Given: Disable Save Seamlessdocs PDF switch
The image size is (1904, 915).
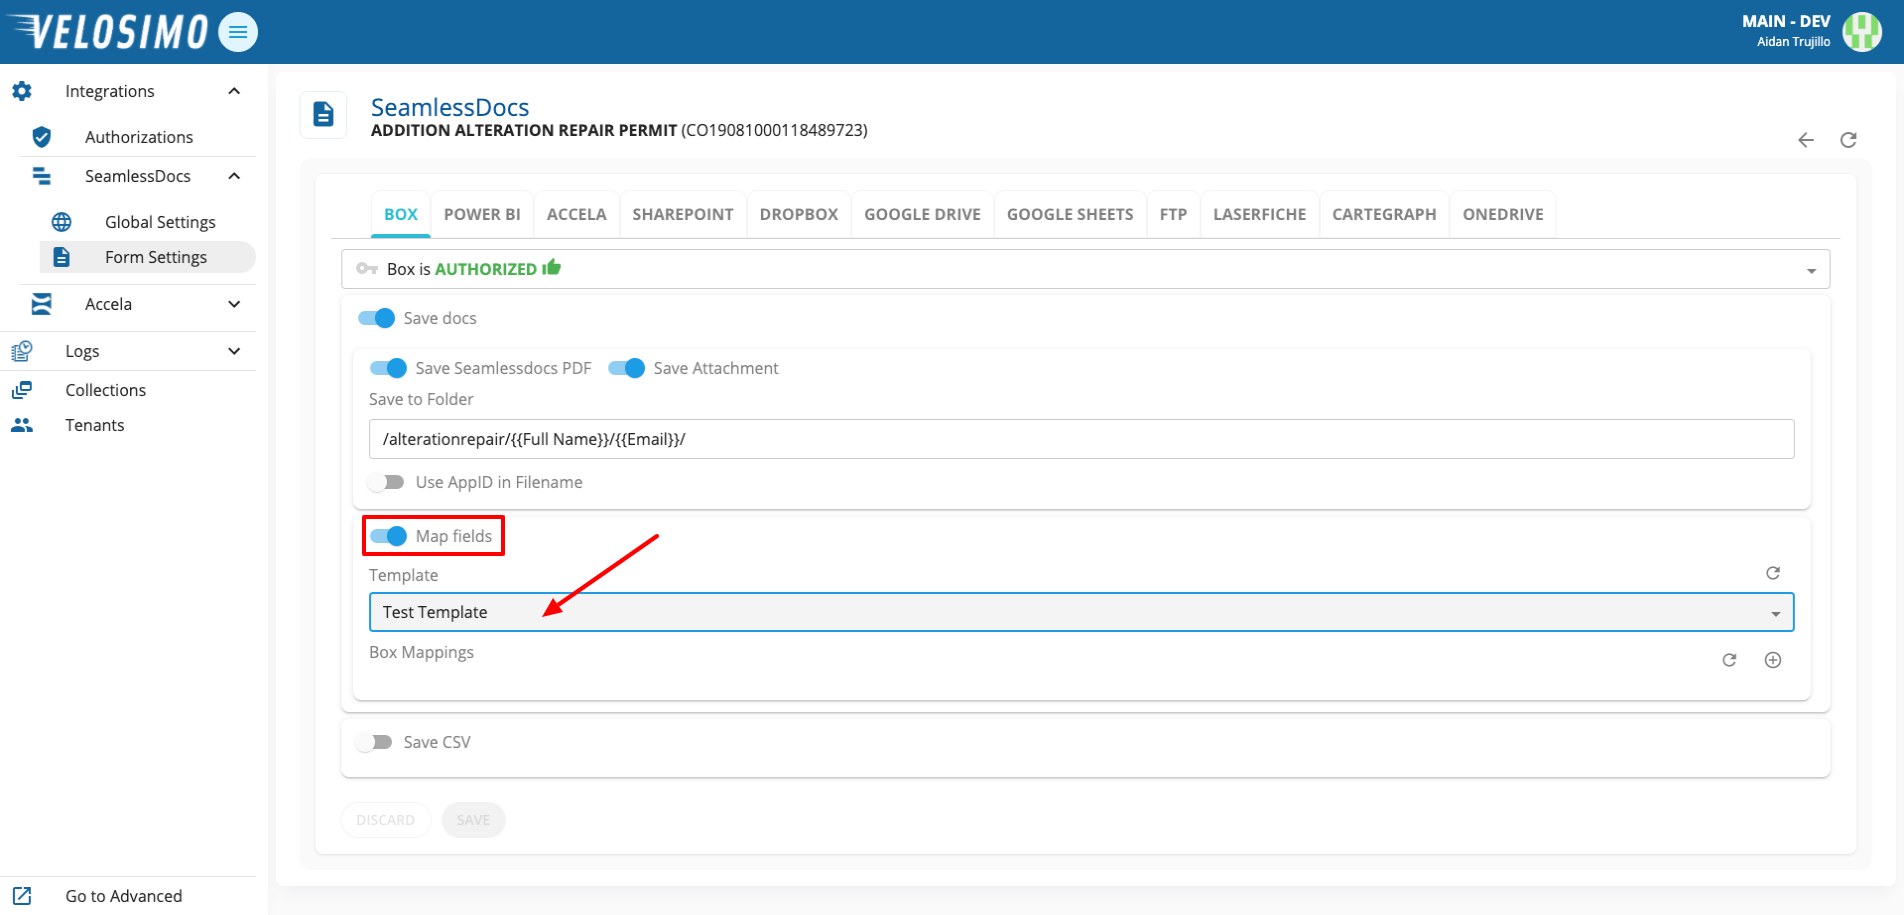Looking at the screenshot, I should 388,368.
